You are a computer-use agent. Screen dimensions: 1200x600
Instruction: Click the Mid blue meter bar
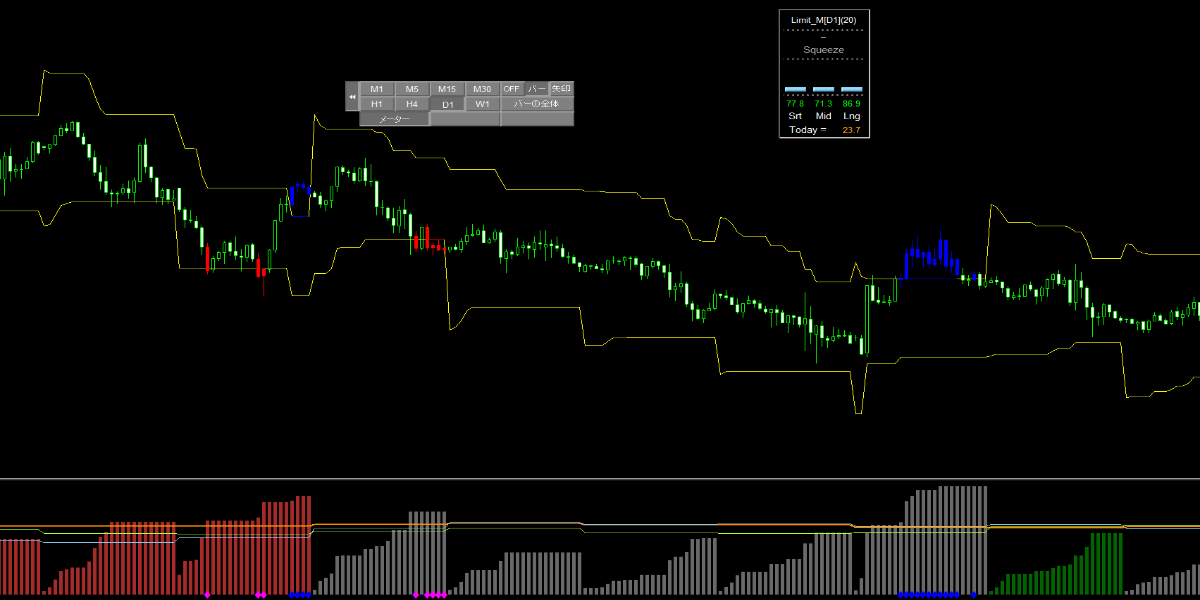(x=823, y=89)
